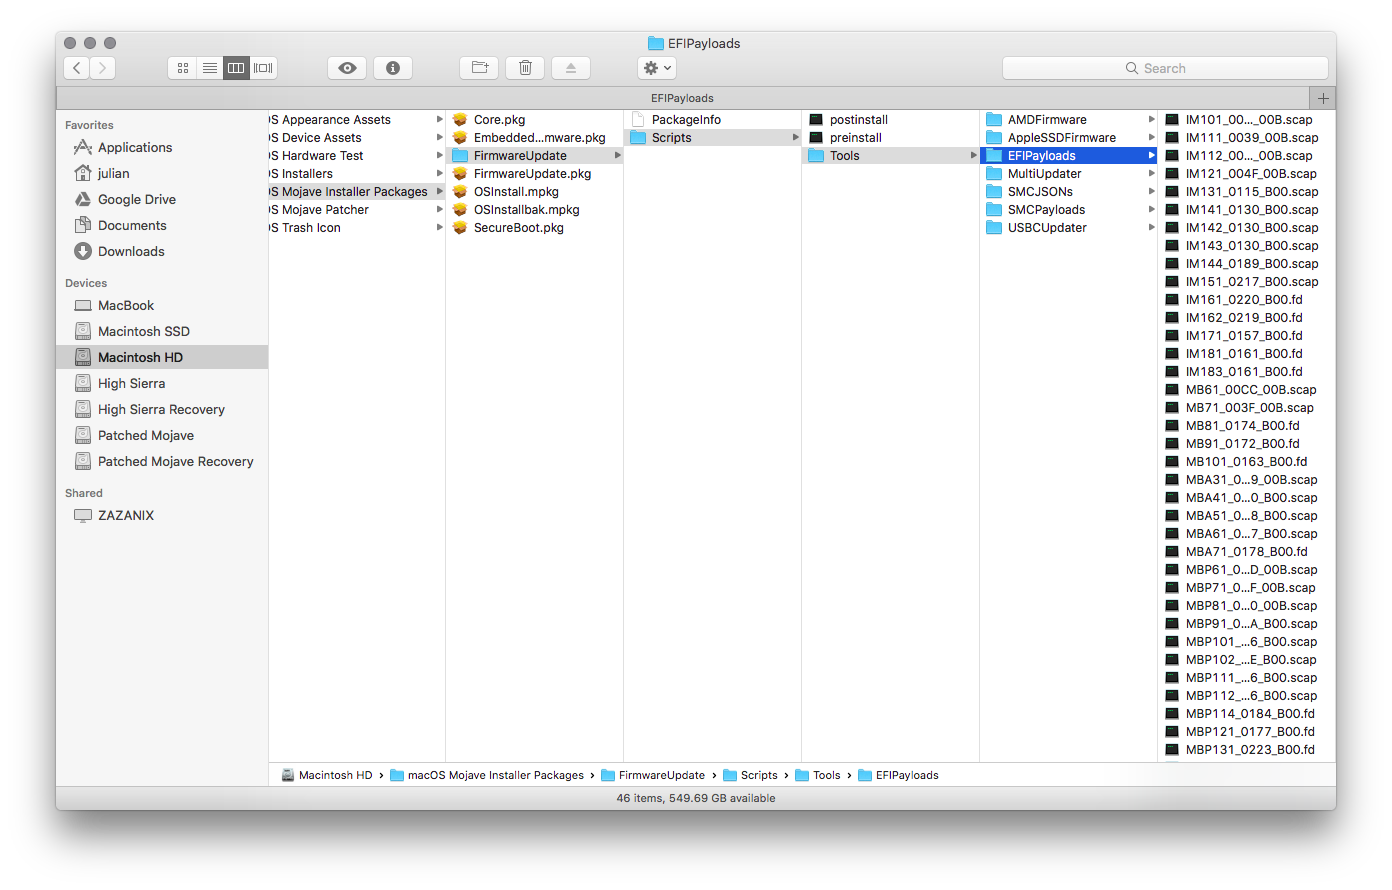1392x890 pixels.
Task: Select Macintosh HD in the sidebar
Action: tap(162, 357)
